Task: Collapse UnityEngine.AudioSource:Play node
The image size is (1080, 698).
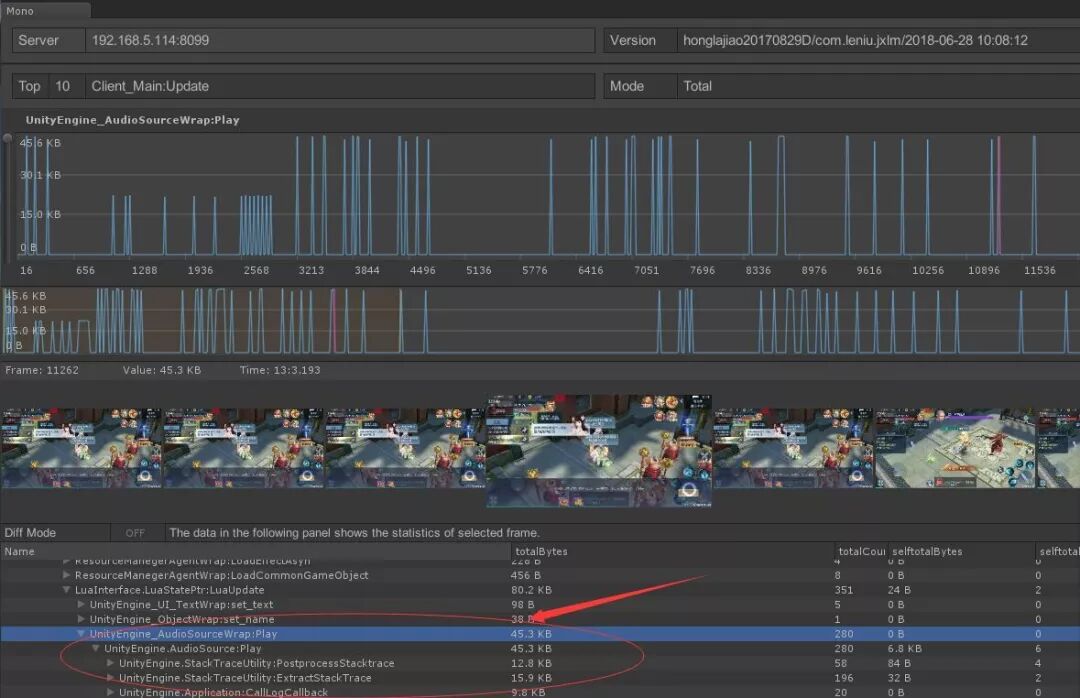Action: [96, 648]
